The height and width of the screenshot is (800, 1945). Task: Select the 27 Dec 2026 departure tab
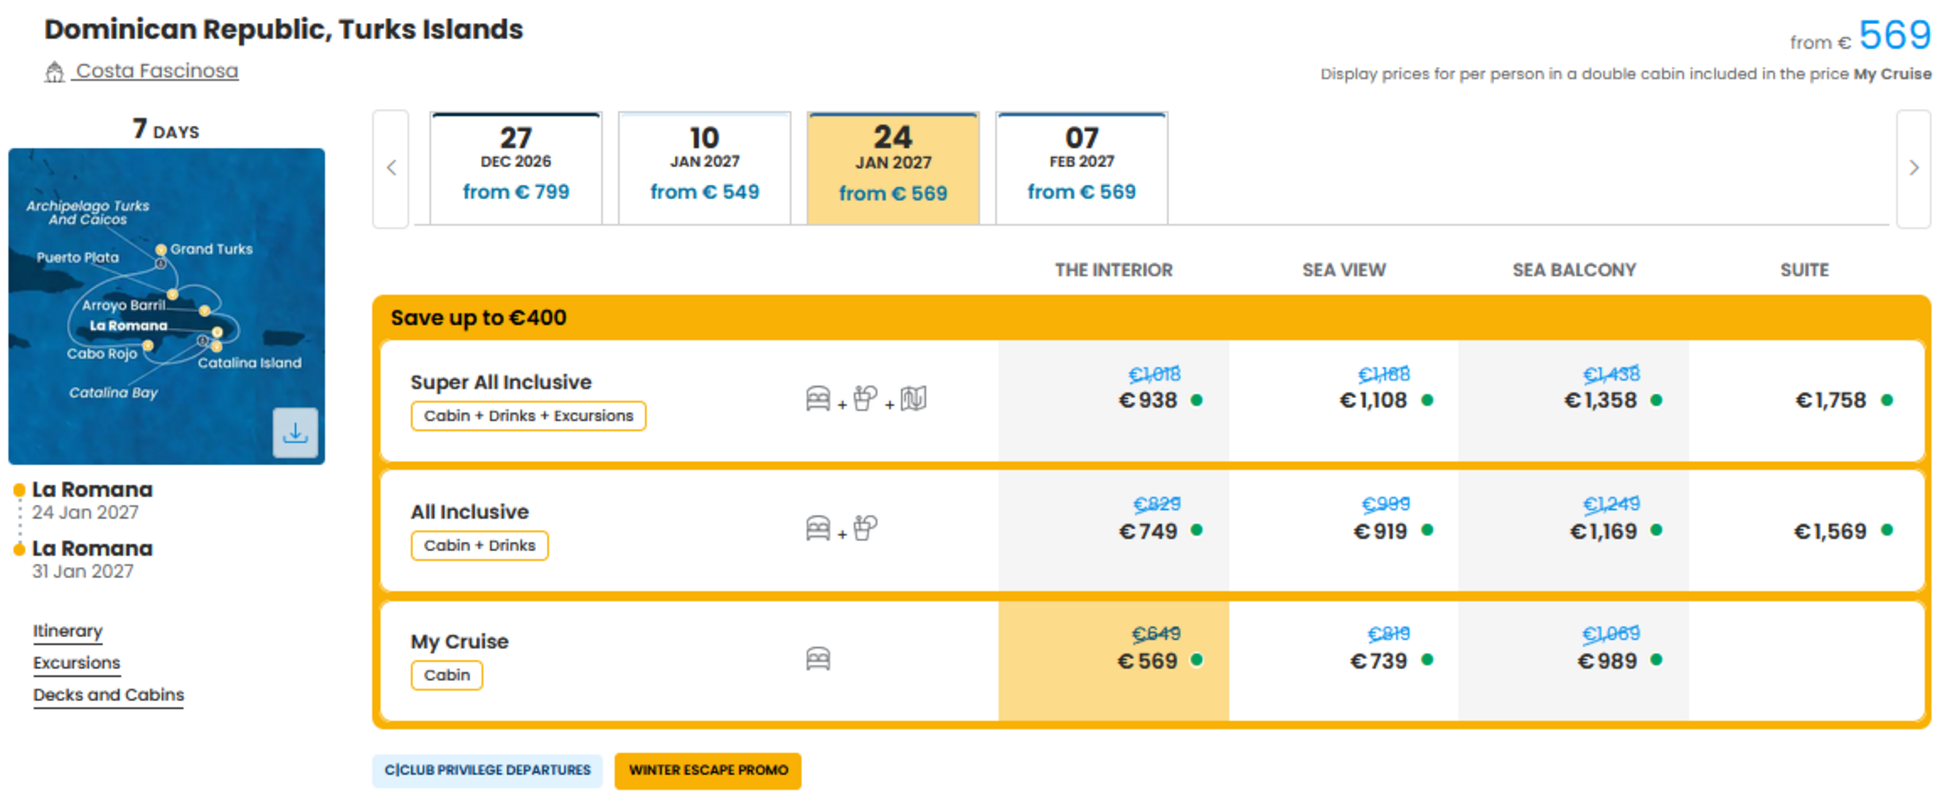516,167
